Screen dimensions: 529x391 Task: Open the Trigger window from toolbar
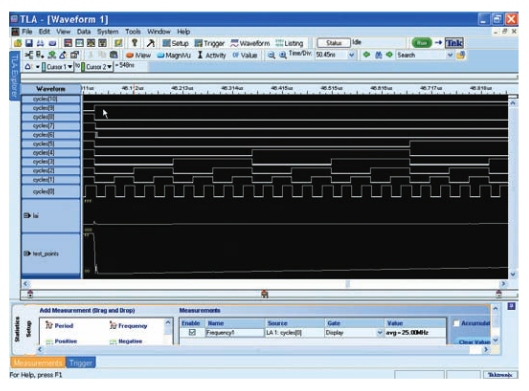pyautogui.click(x=210, y=43)
